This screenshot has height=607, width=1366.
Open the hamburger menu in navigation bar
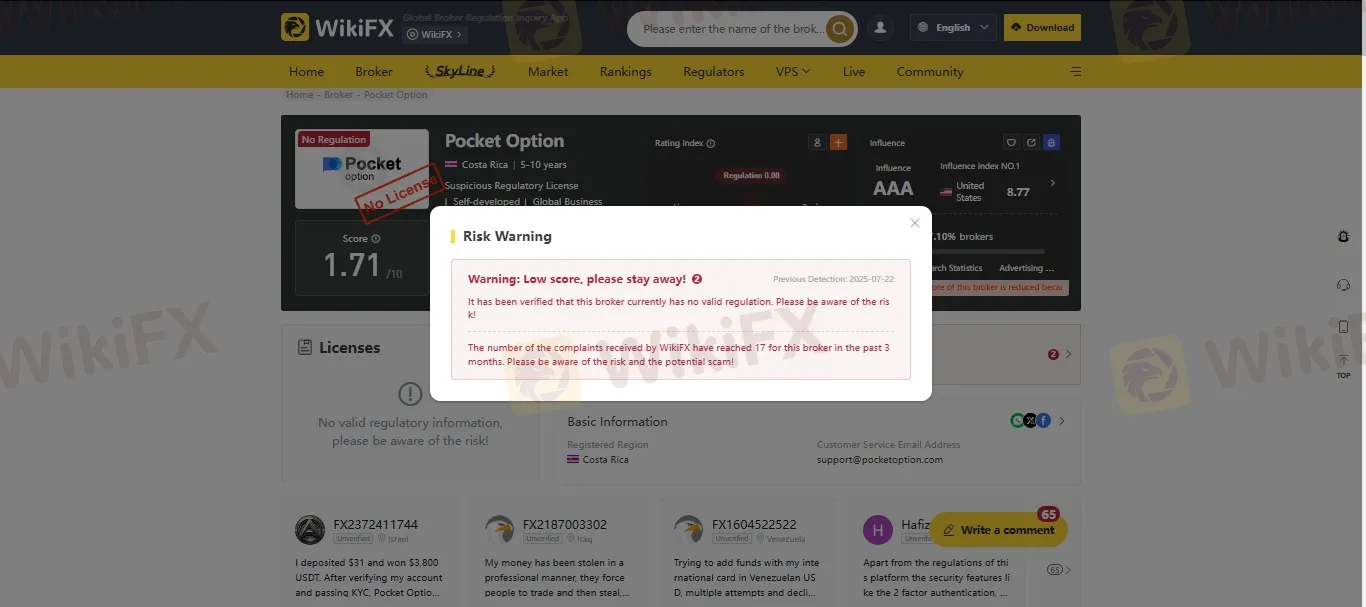(x=1075, y=71)
